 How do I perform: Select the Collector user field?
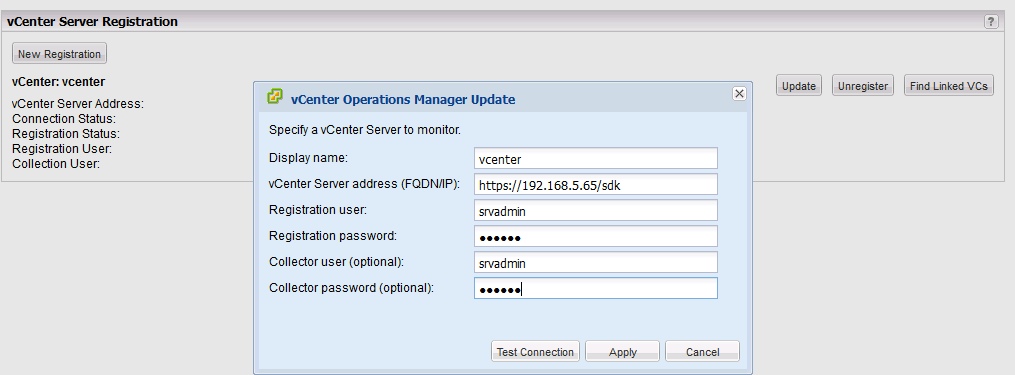pos(596,262)
